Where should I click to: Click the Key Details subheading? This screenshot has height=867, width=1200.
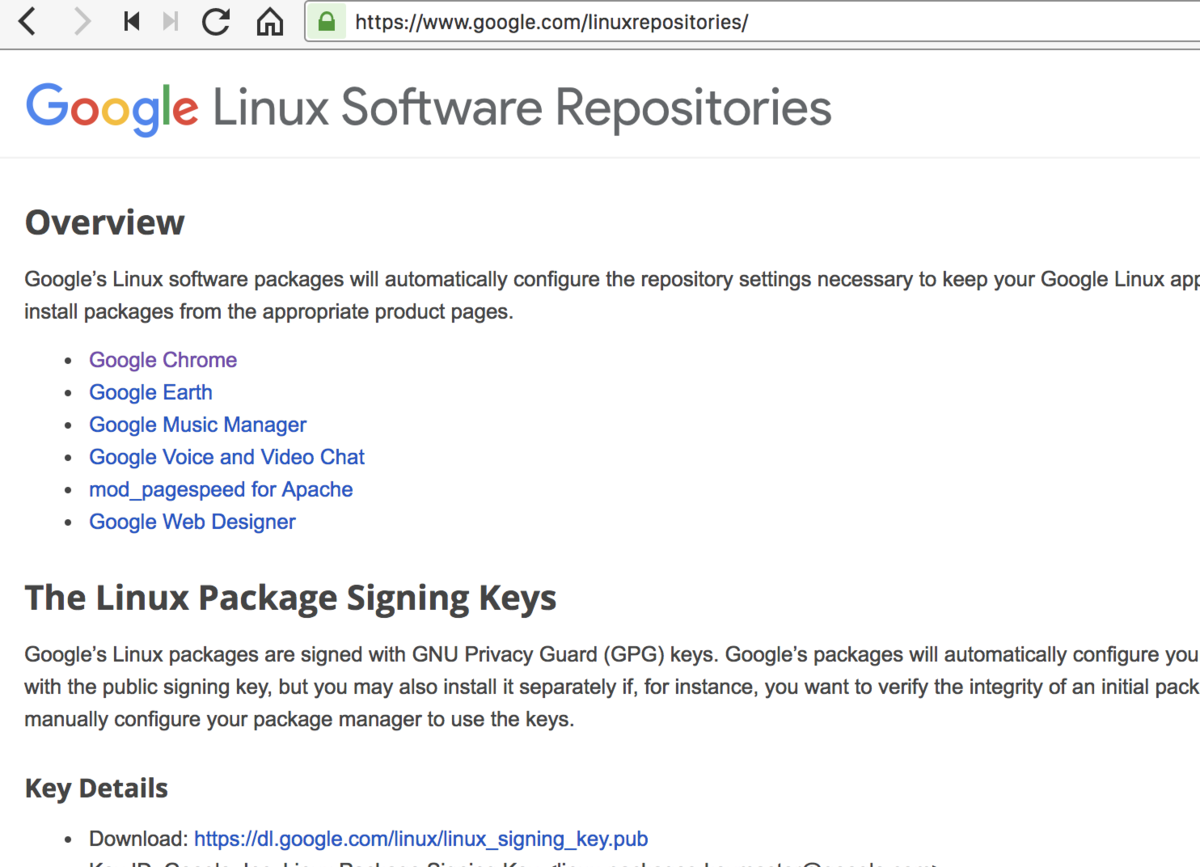(x=96, y=788)
